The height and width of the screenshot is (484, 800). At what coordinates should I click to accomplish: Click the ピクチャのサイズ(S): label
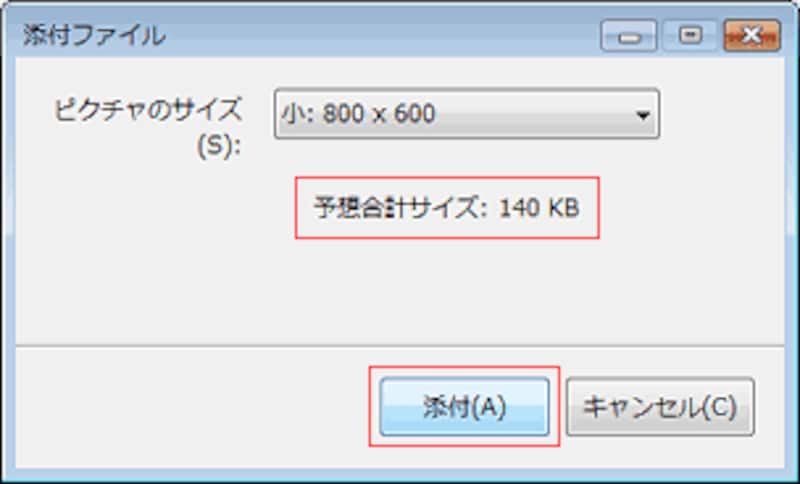coord(148,129)
